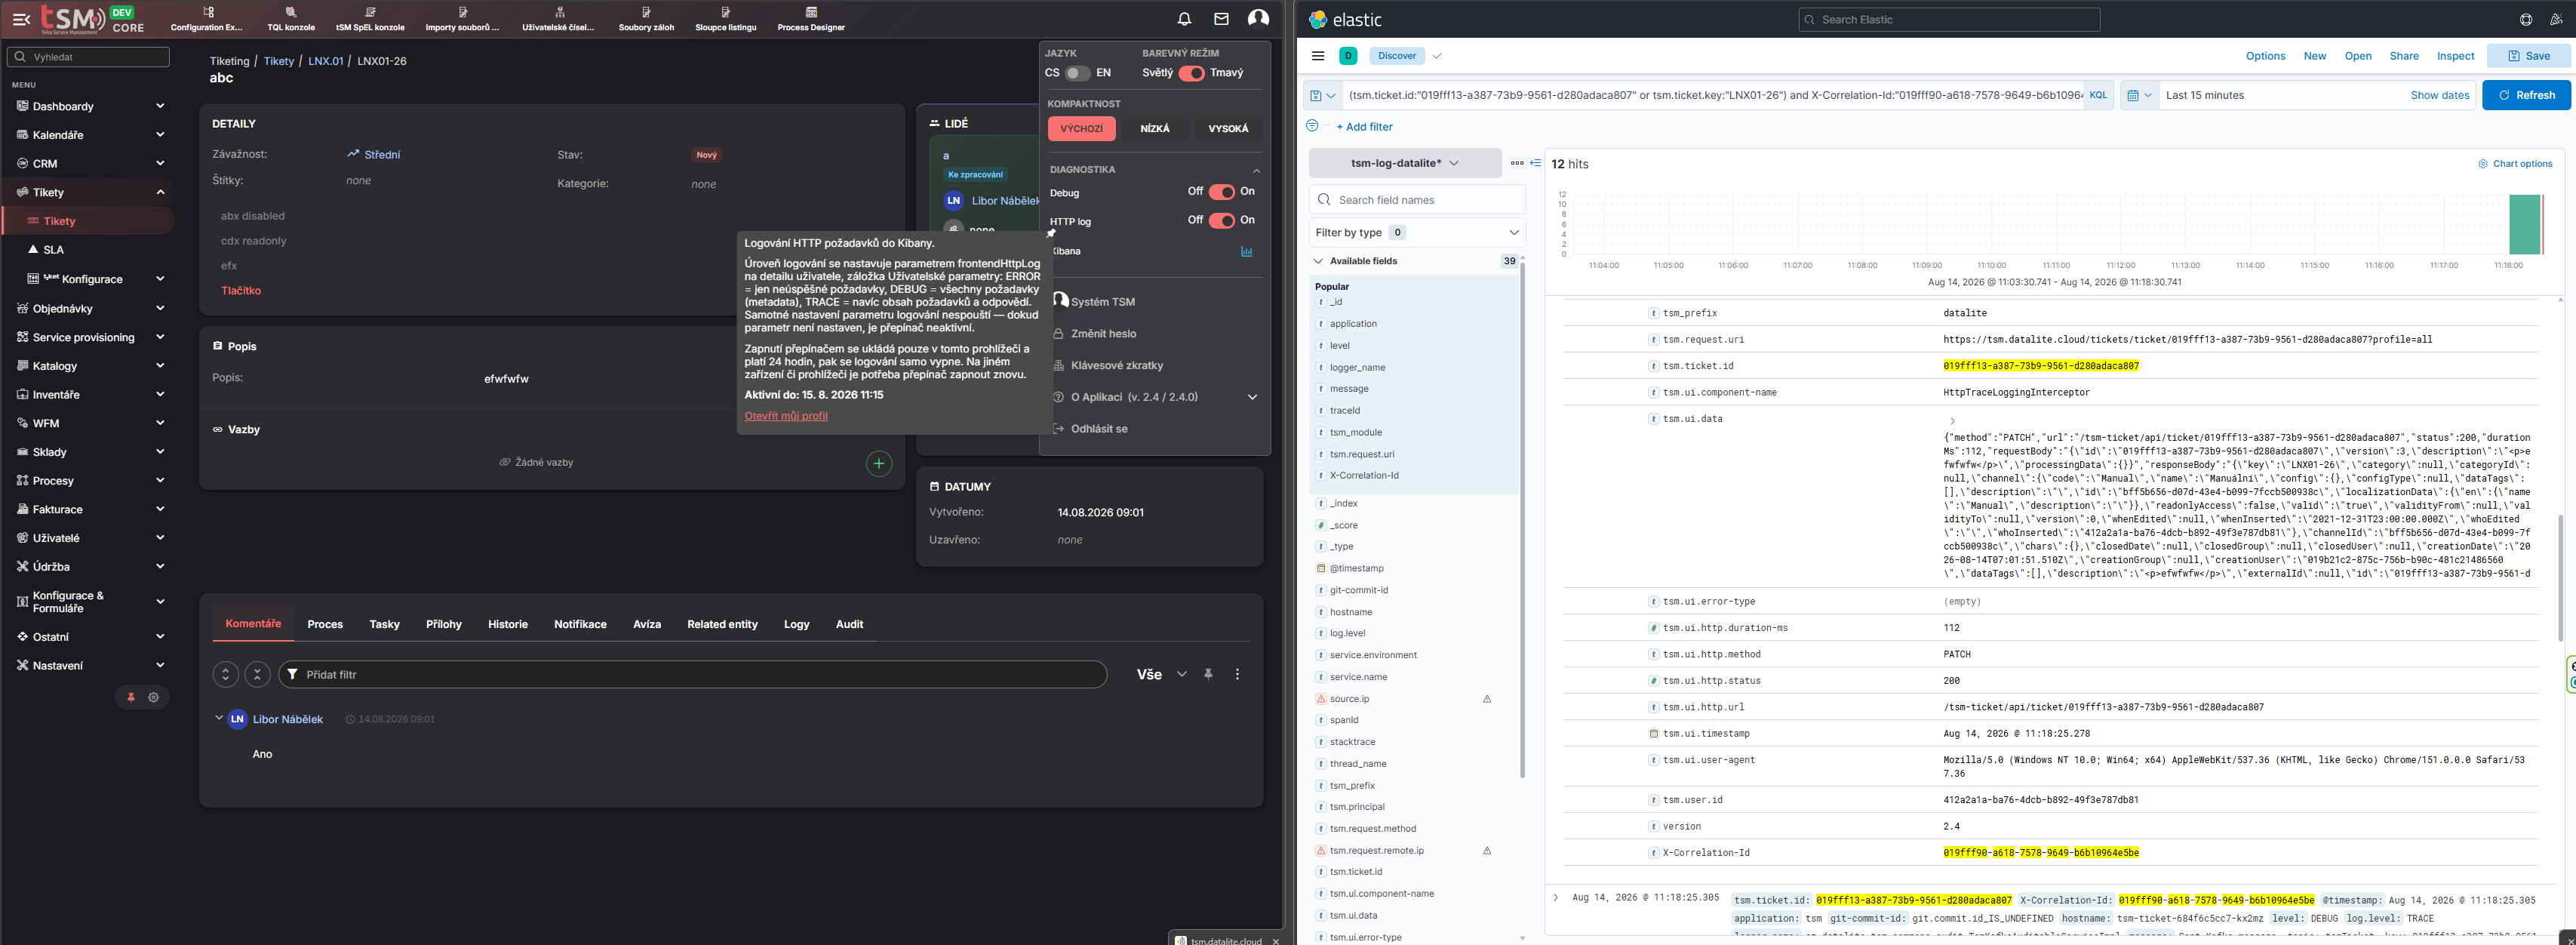Click the green plus button in Vazby

(879, 463)
